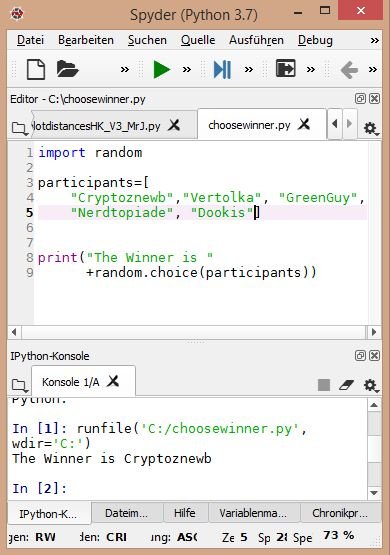Expand hidden debug toolbar items after the step icon
390x555 pixels.
[x=249, y=69]
